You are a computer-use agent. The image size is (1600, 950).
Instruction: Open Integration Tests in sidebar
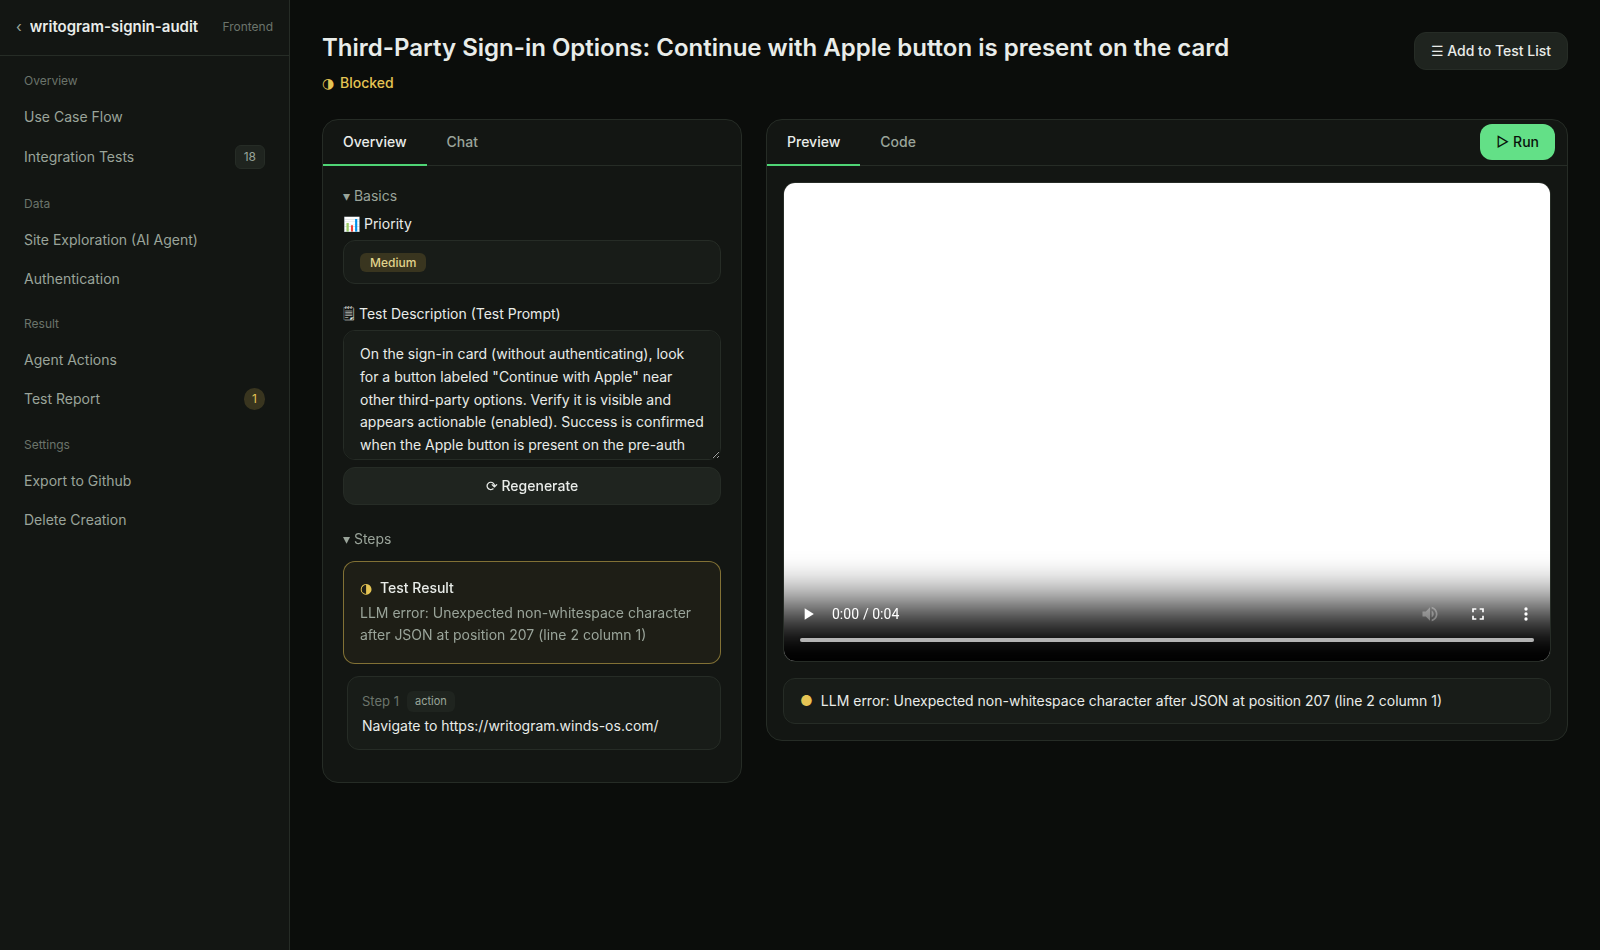click(144, 157)
